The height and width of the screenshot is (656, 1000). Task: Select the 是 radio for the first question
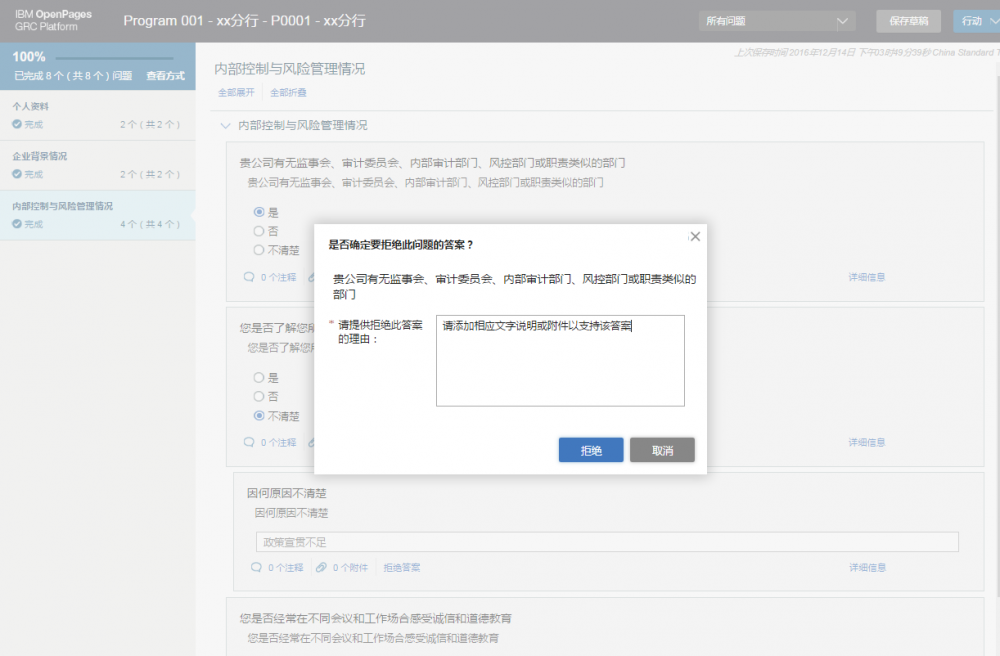tap(258, 212)
